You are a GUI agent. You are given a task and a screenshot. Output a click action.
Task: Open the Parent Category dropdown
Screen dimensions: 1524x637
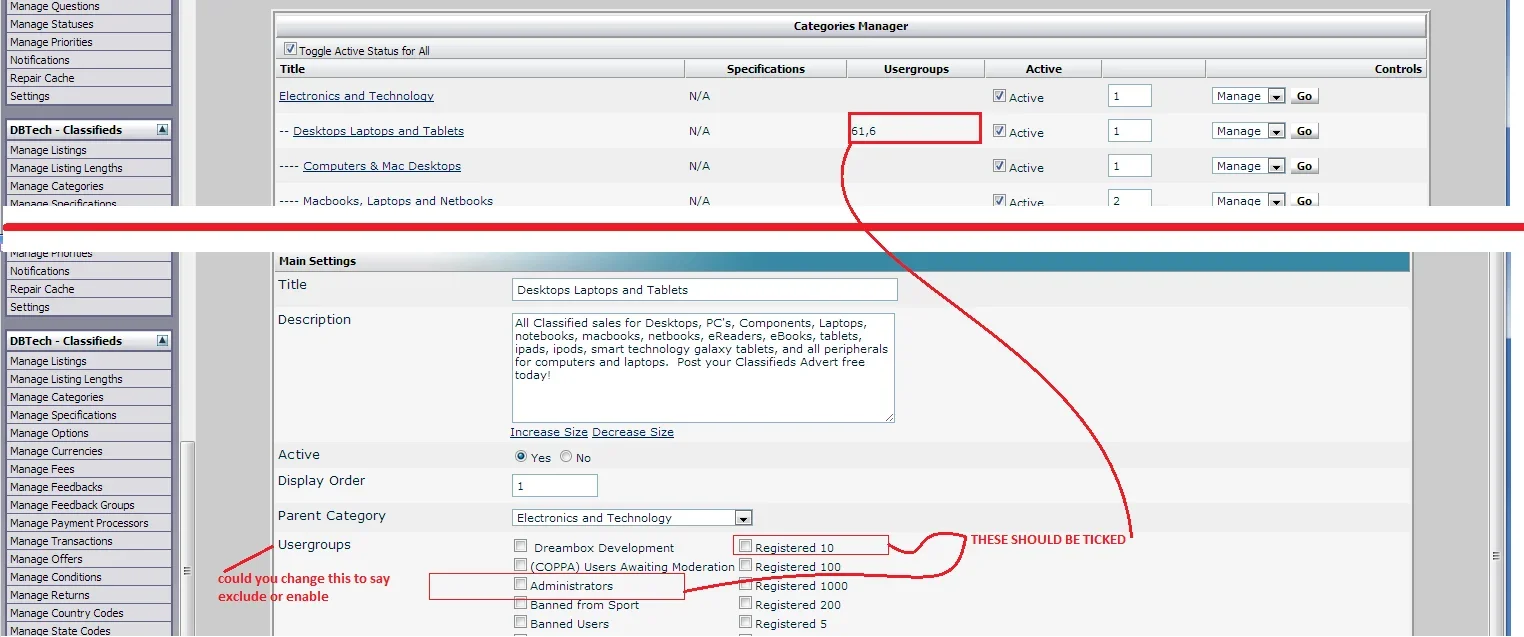click(x=632, y=518)
